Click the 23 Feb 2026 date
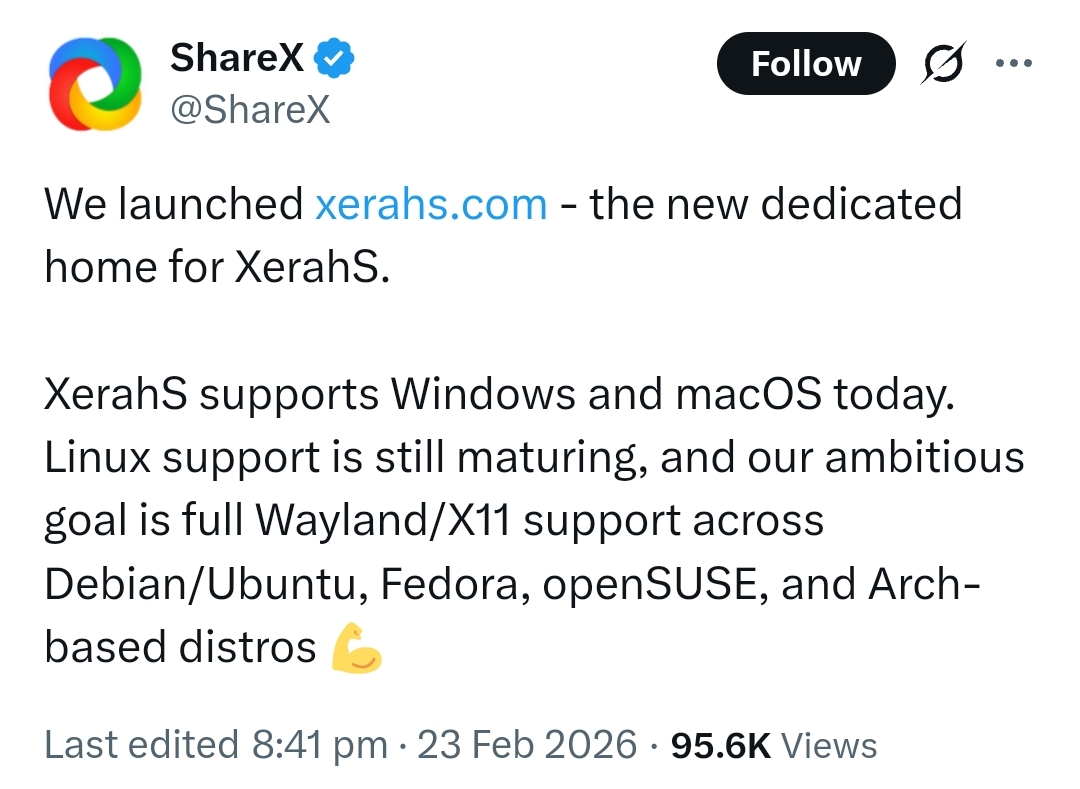Viewport: 1080px width, 789px height. click(x=526, y=745)
